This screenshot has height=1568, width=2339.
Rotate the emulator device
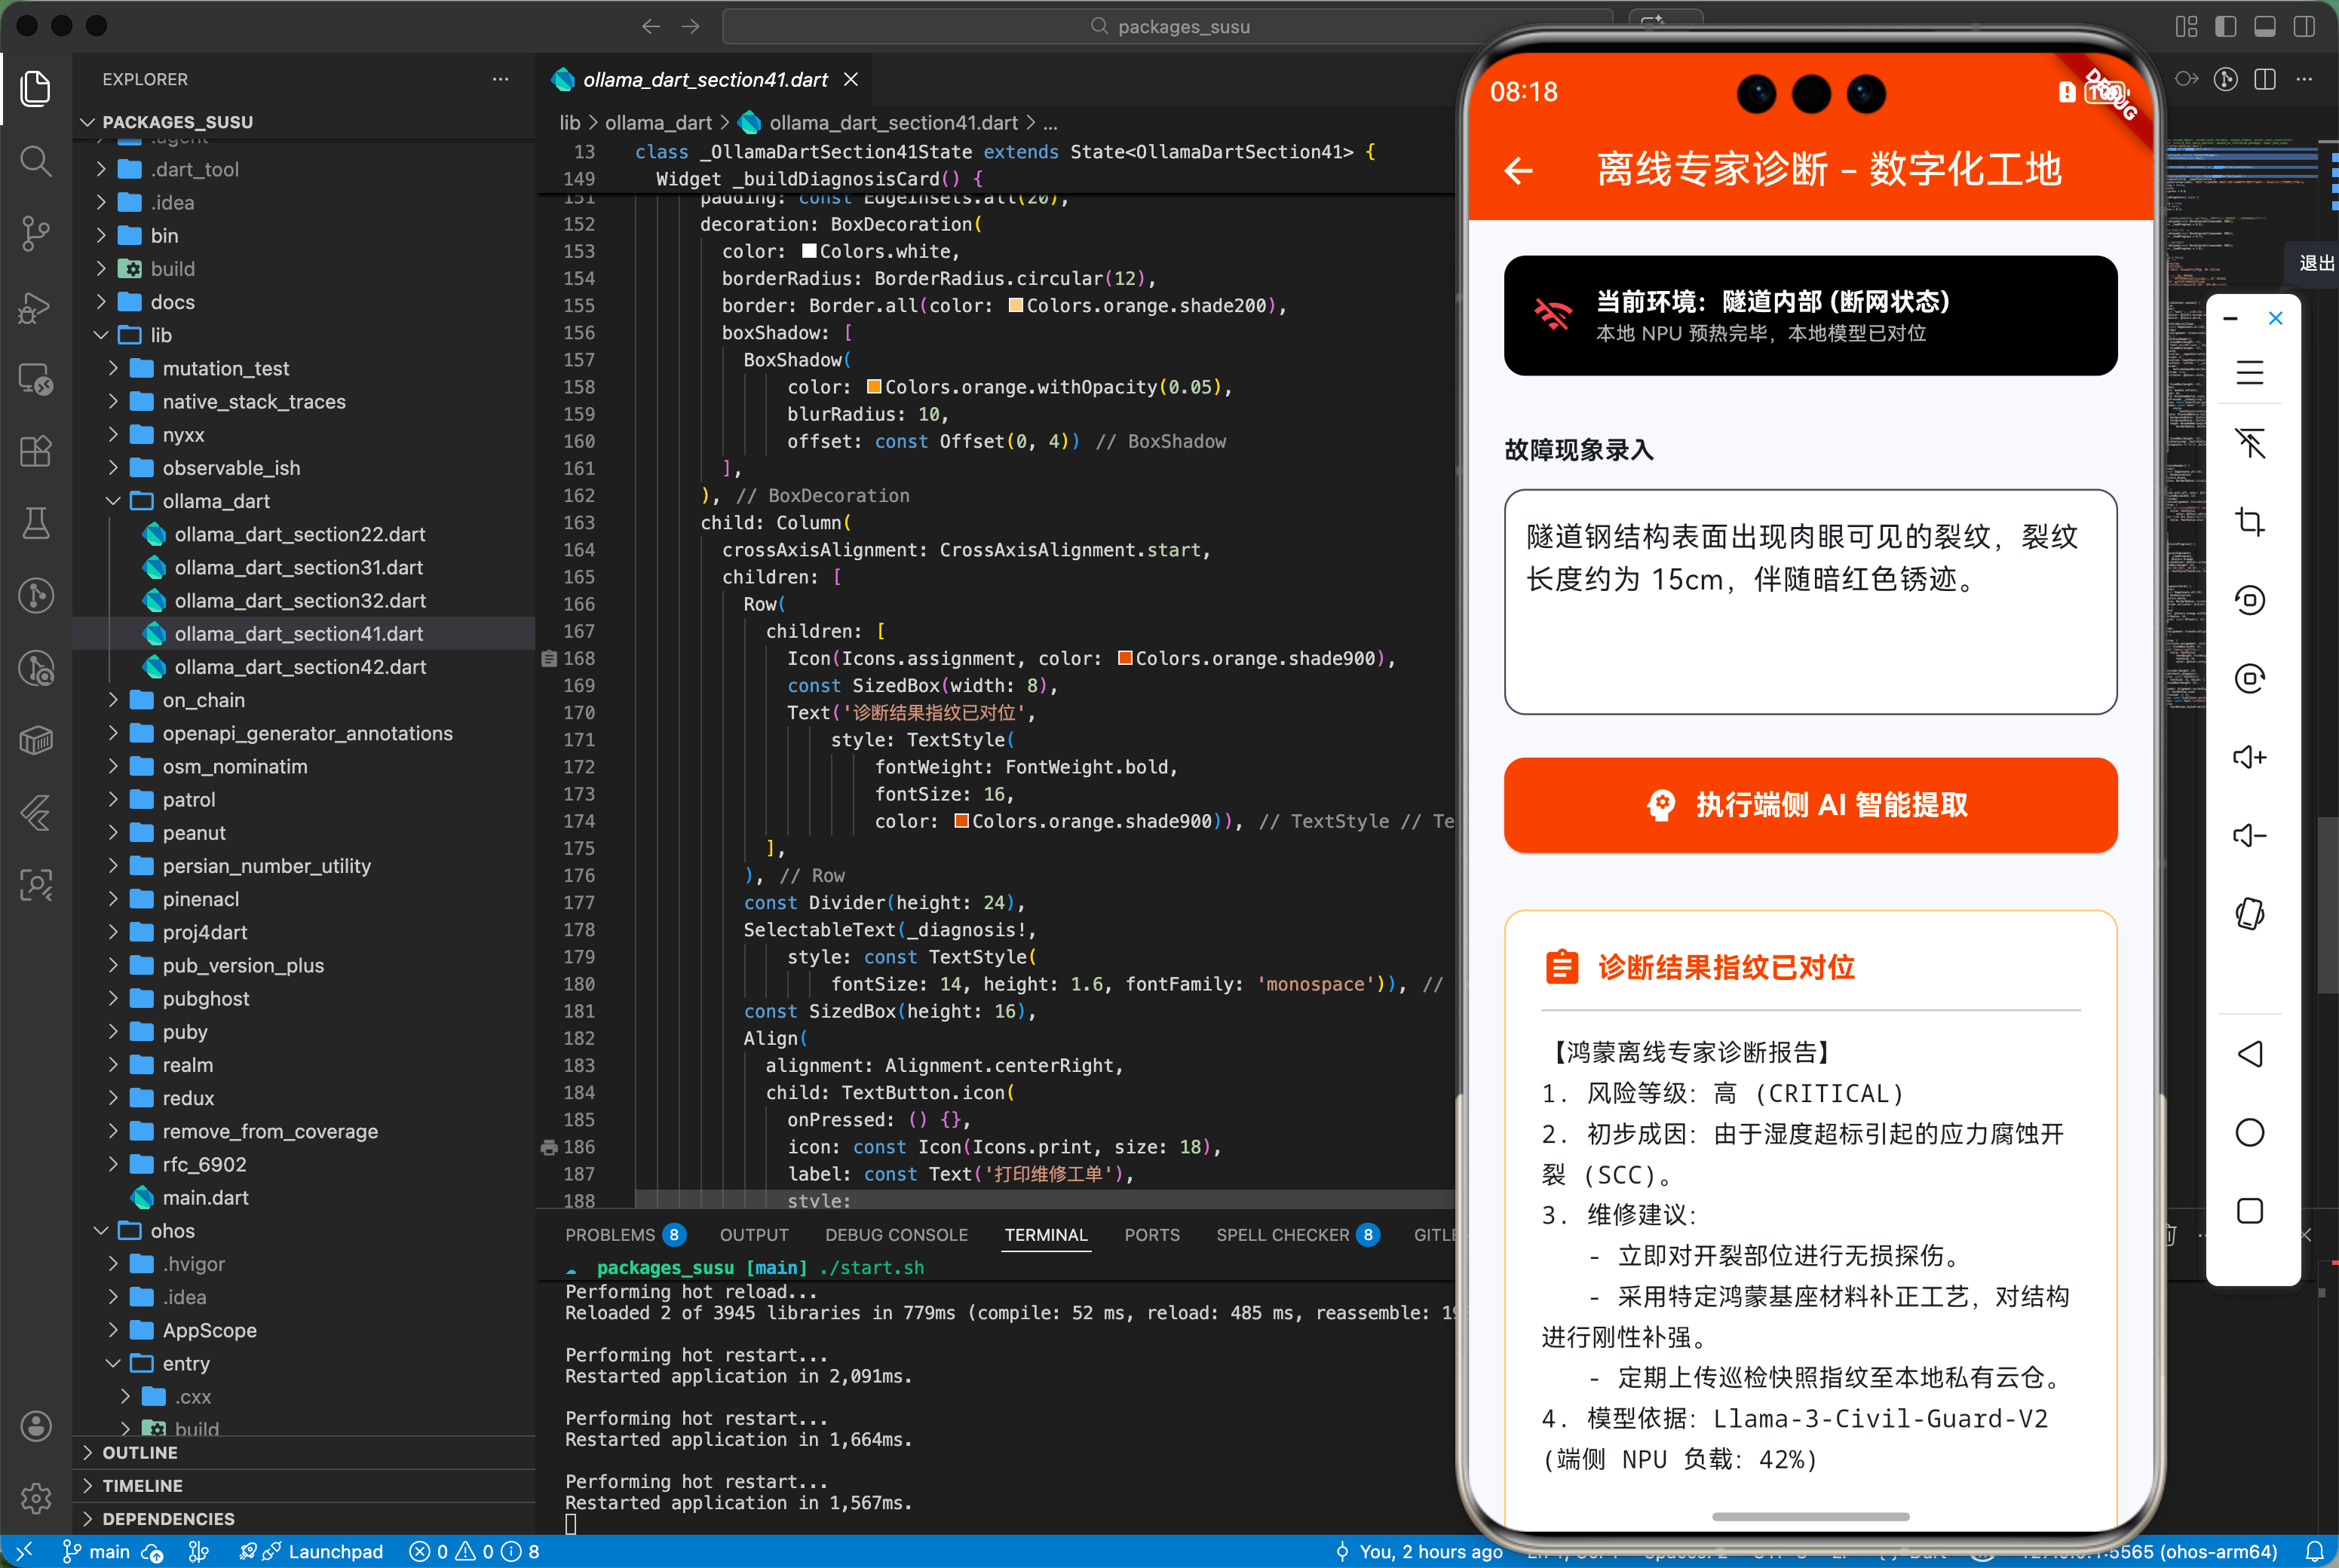coord(2250,914)
